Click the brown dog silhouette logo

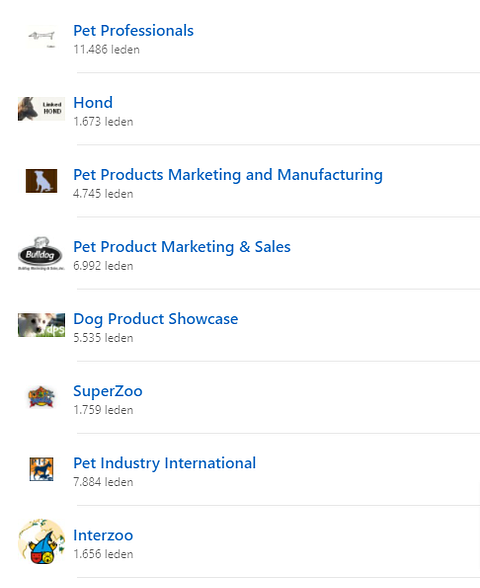(41, 181)
